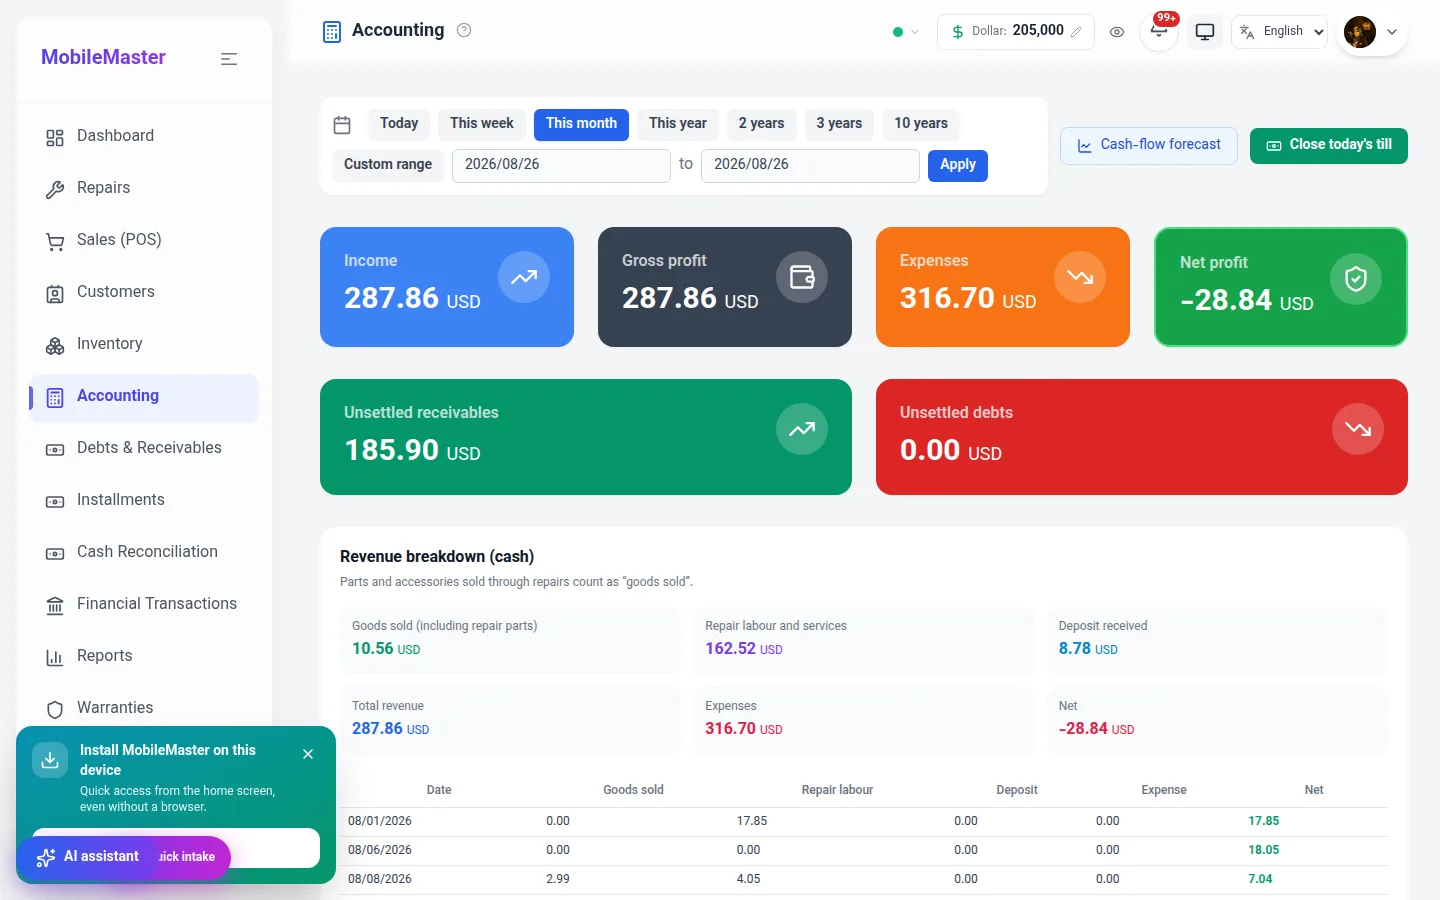Viewport: 1440px width, 900px height.
Task: Click the MobileMaster logo
Action: (x=103, y=58)
